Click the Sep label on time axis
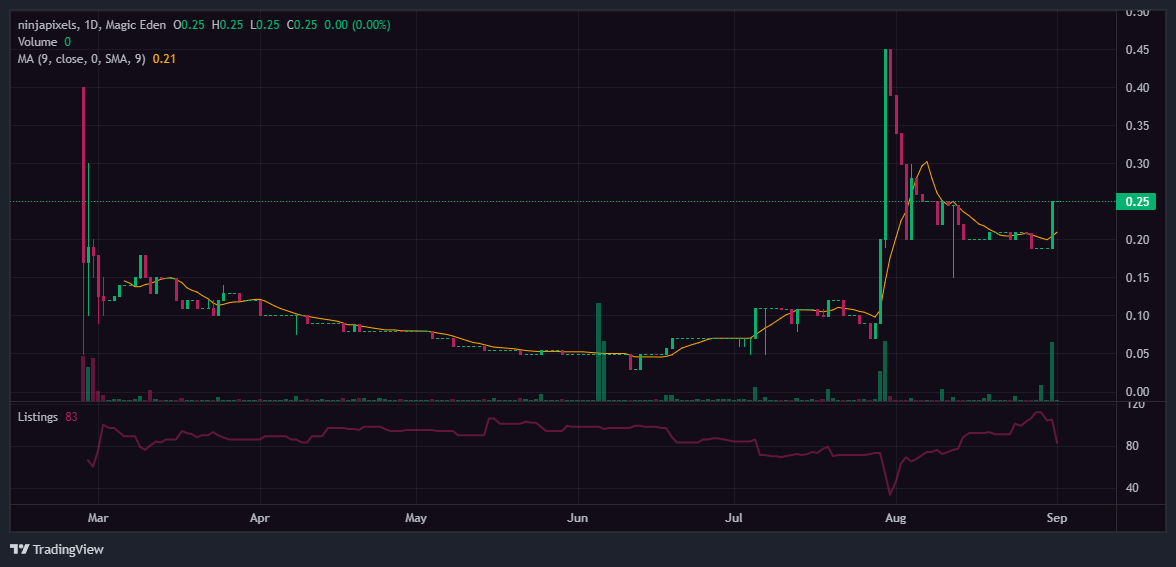 point(1056,519)
